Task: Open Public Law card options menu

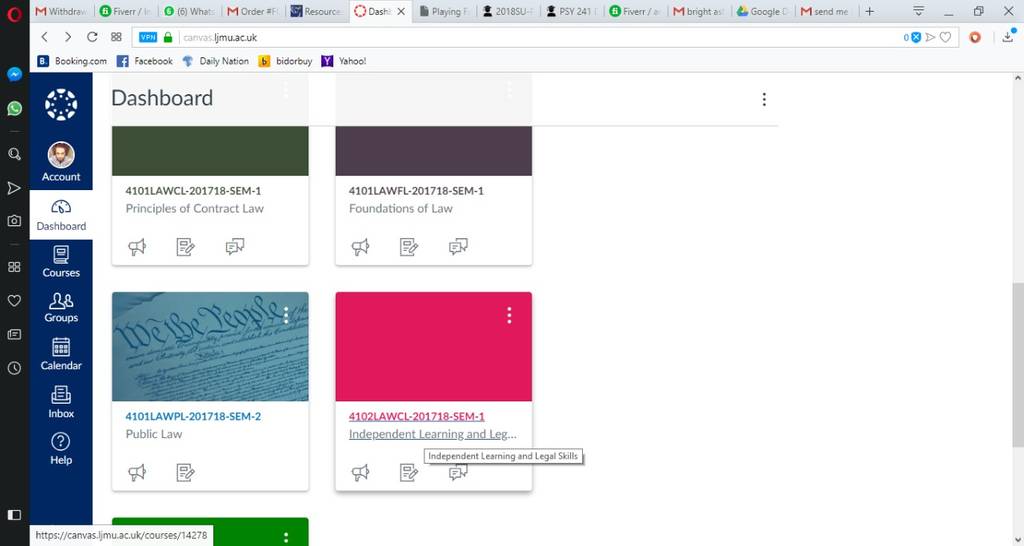Action: [286, 315]
